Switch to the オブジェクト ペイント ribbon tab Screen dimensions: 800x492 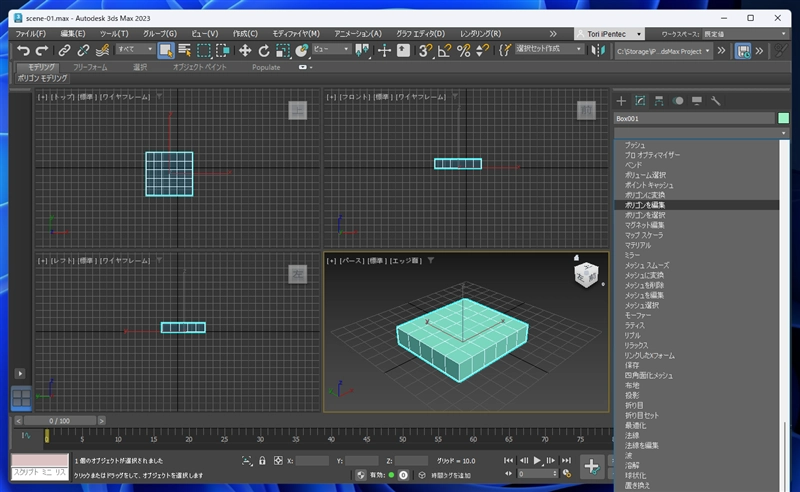tap(199, 67)
